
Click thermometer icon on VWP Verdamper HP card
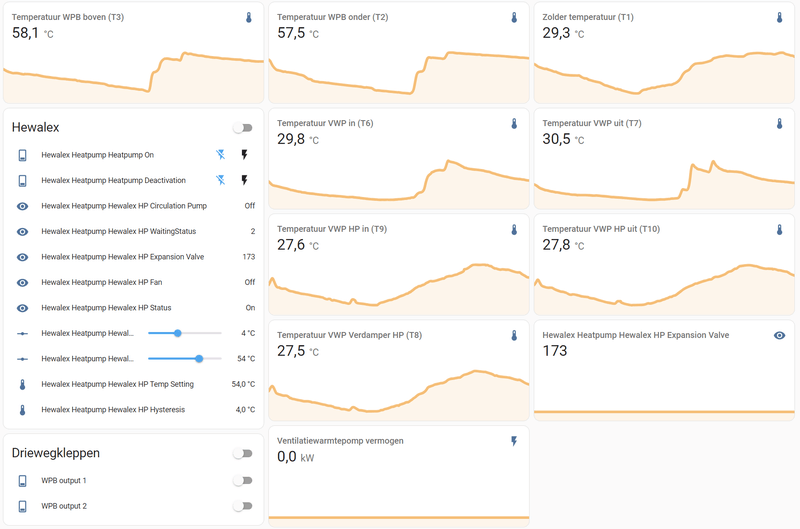point(514,336)
